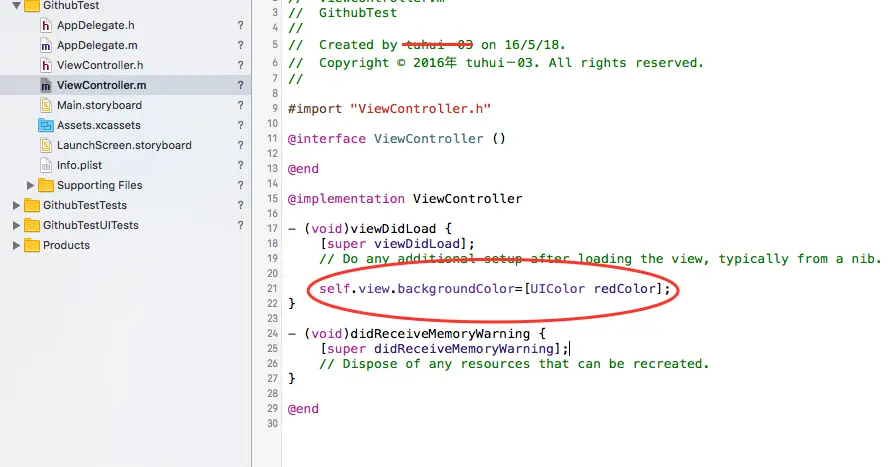Viewport: 892px width, 467px height.
Task: Select the GithubTestTests group label
Action: point(85,205)
